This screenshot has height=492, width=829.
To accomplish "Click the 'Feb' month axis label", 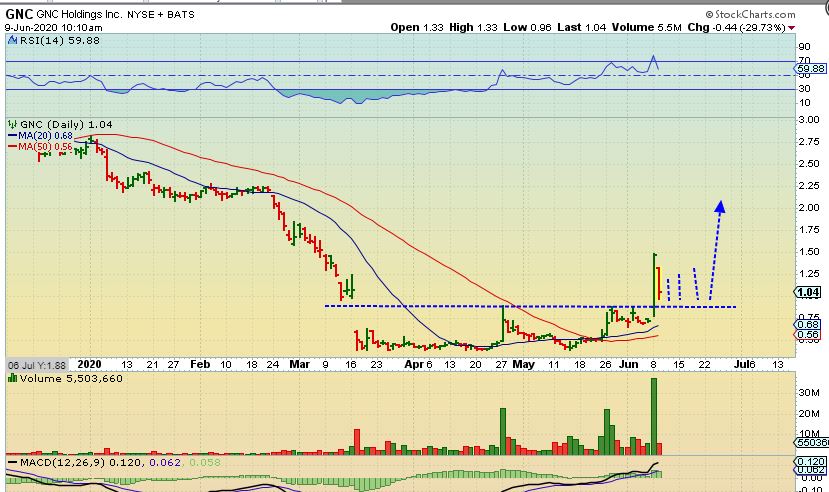I will [200, 364].
